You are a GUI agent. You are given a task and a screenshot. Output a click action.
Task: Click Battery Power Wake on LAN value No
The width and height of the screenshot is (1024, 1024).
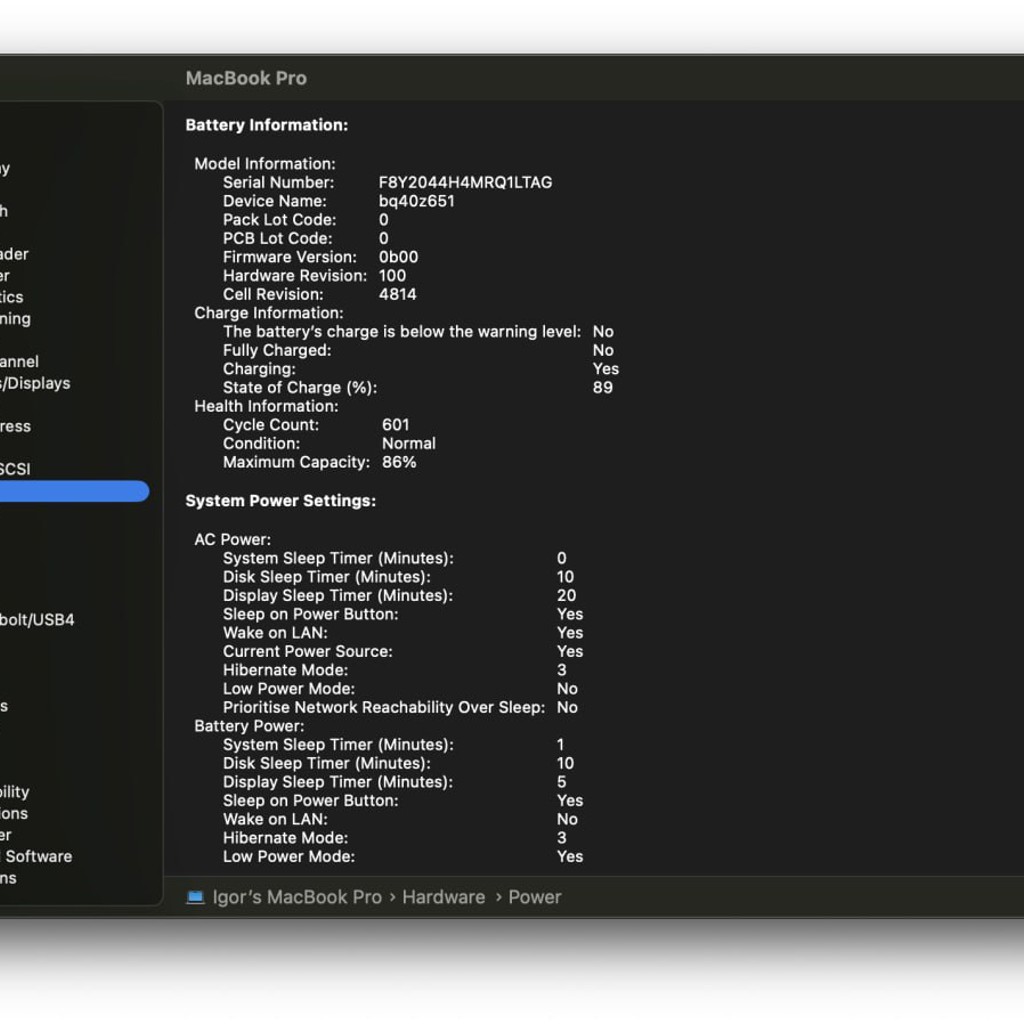pyautogui.click(x=567, y=819)
